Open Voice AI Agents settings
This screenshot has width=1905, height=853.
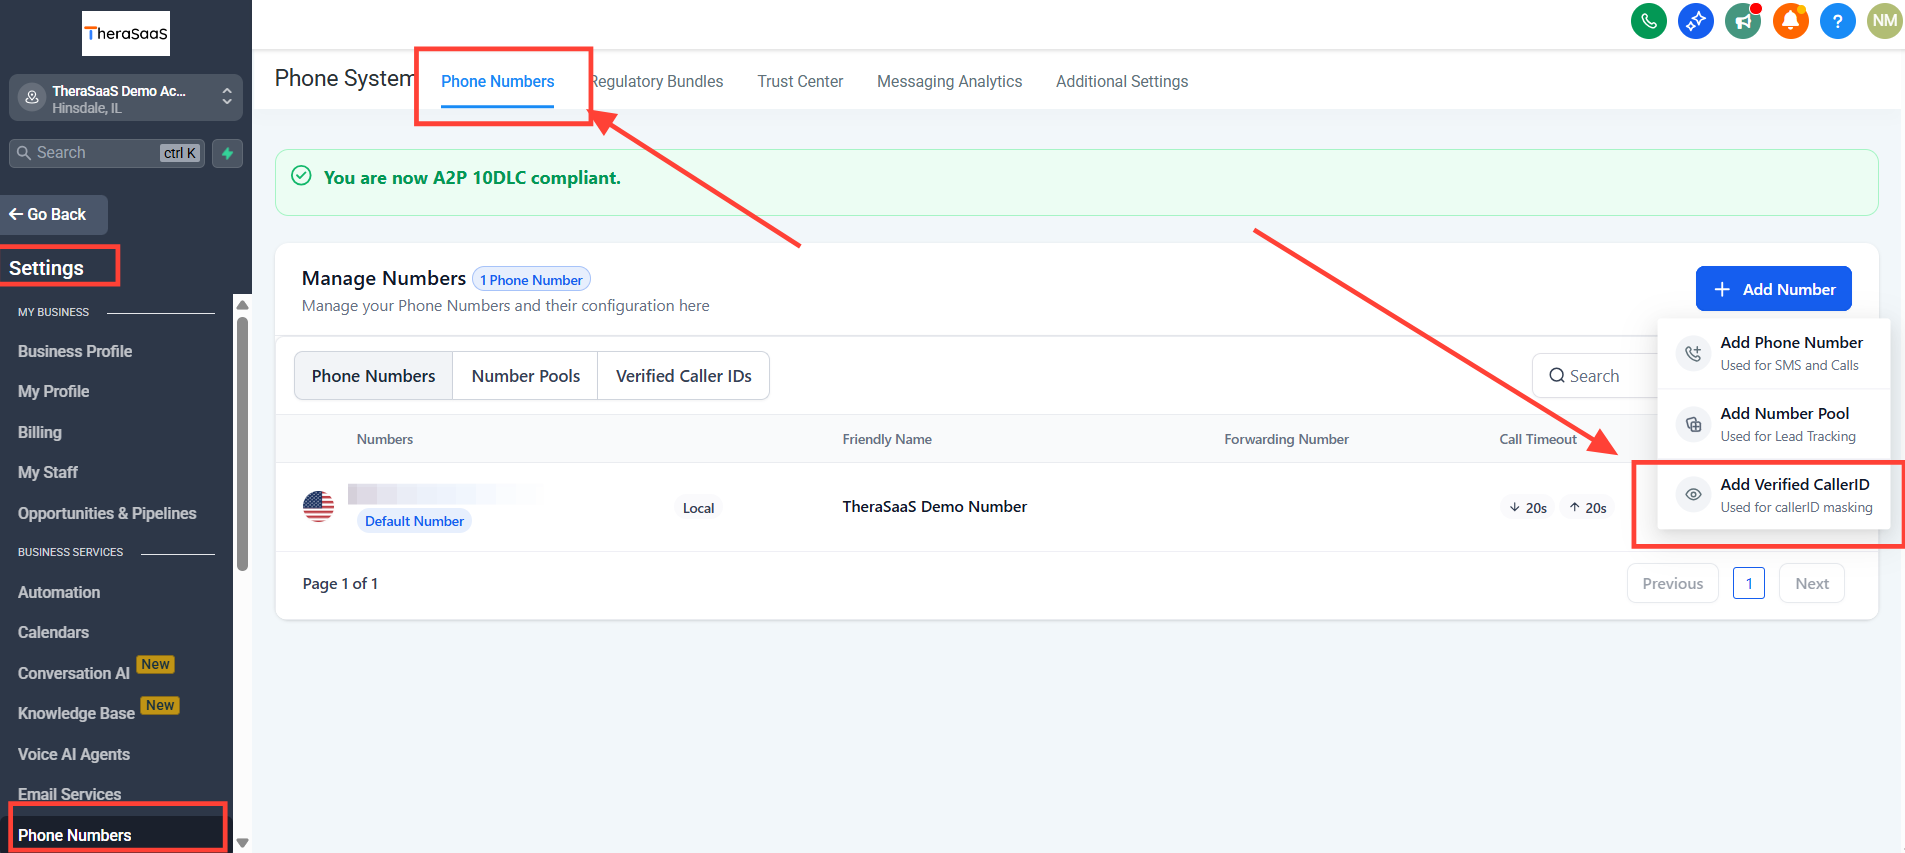(74, 754)
